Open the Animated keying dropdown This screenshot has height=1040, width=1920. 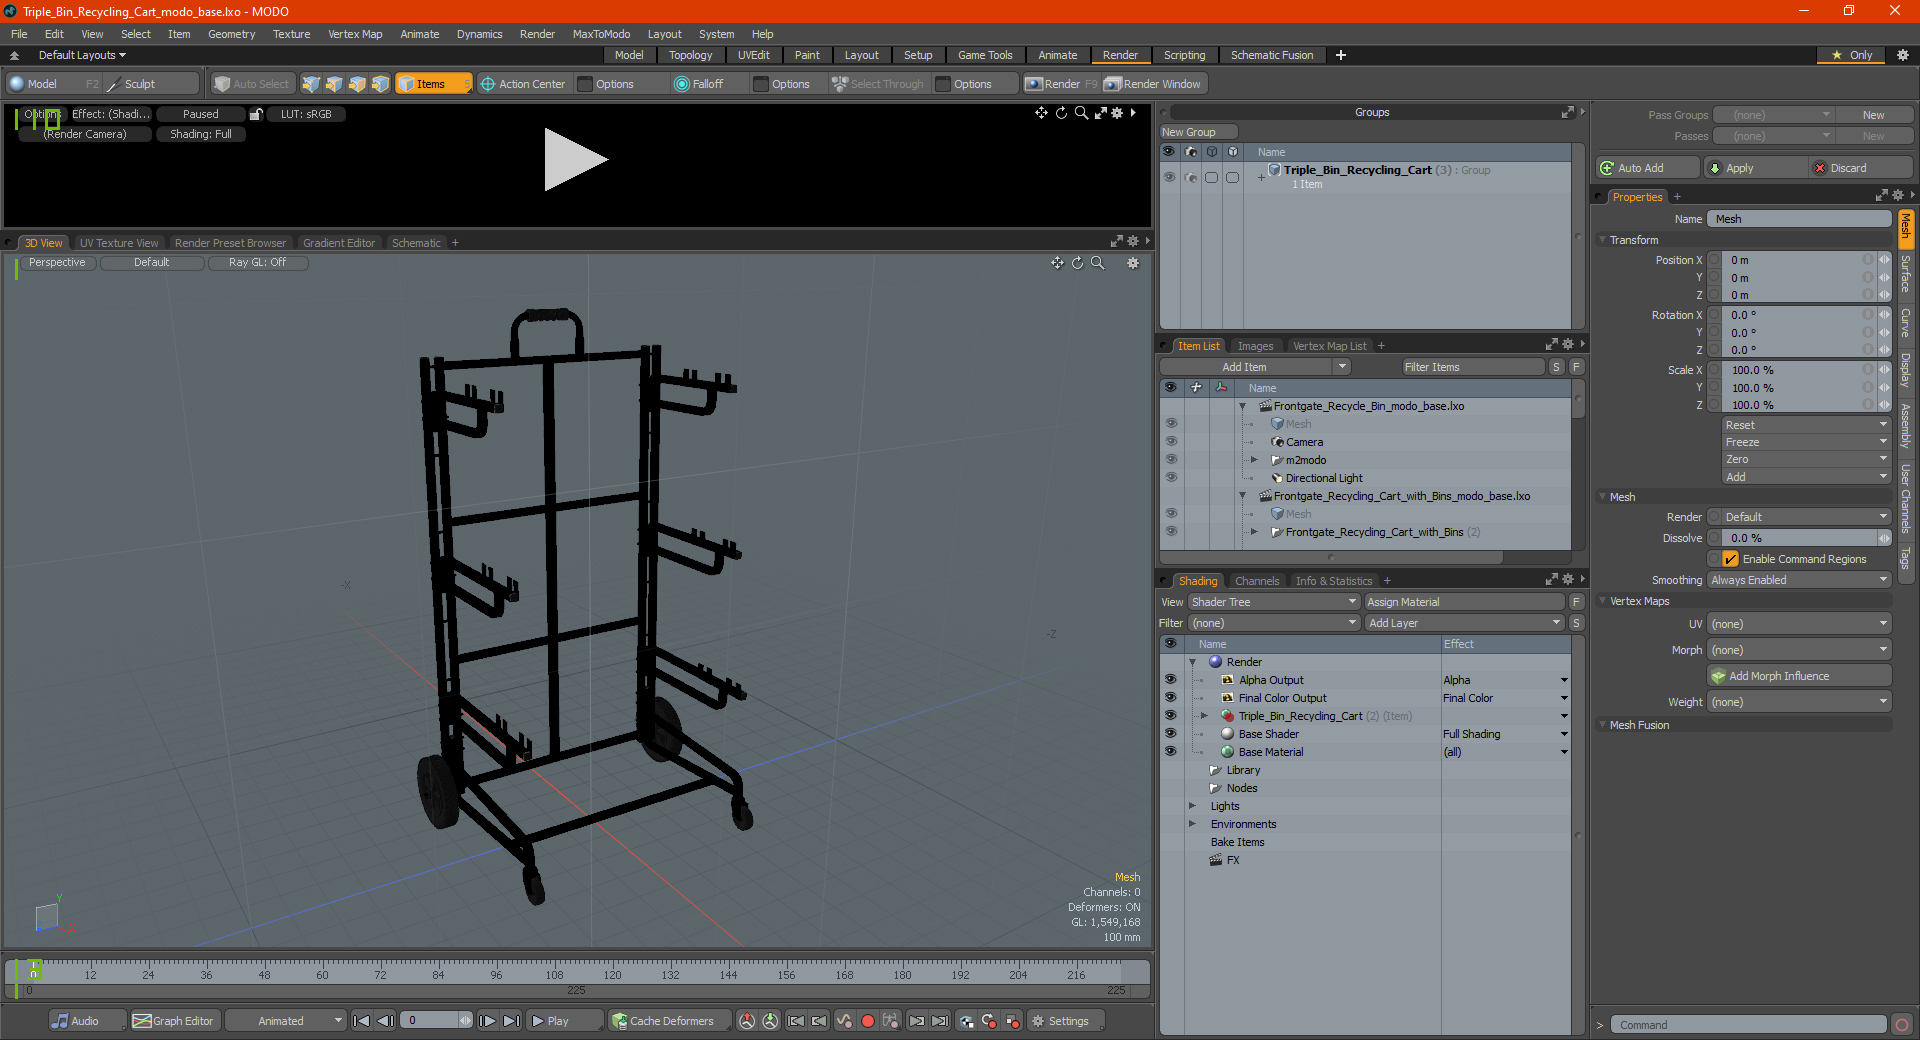pos(286,1021)
